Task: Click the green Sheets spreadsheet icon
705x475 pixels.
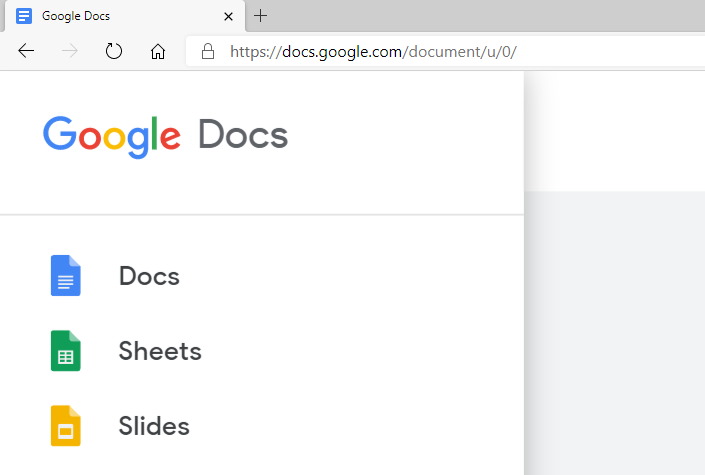Action: [x=66, y=351]
